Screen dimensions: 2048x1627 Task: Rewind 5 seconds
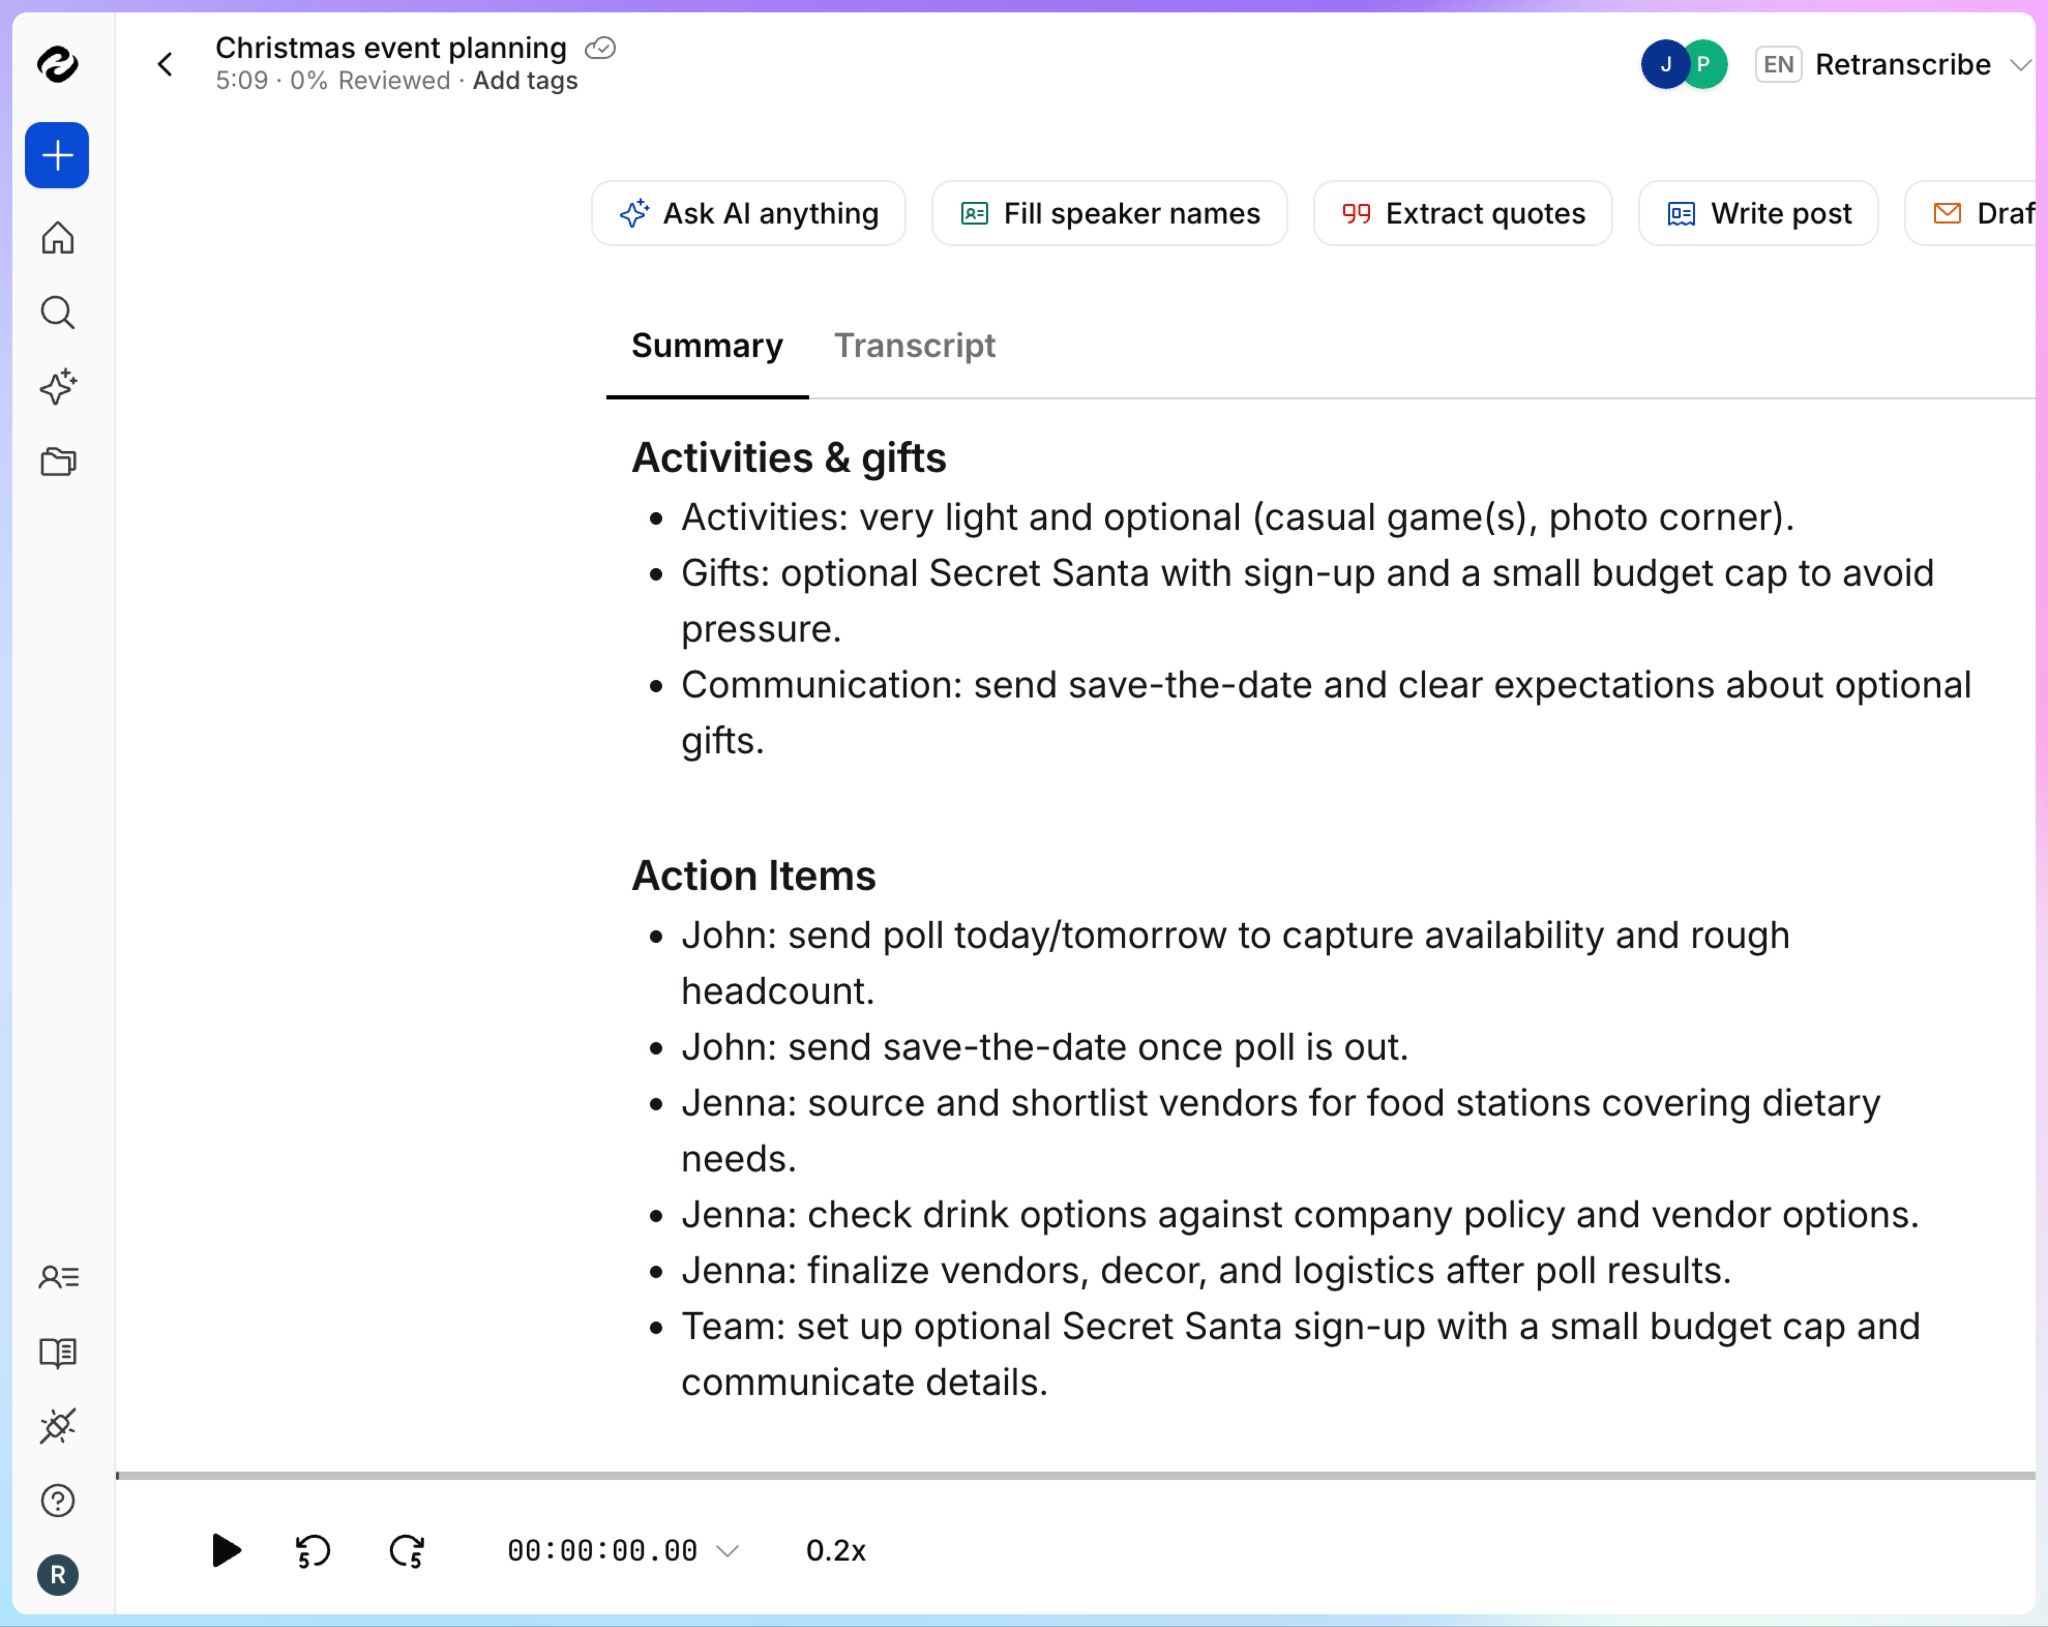tap(312, 1551)
